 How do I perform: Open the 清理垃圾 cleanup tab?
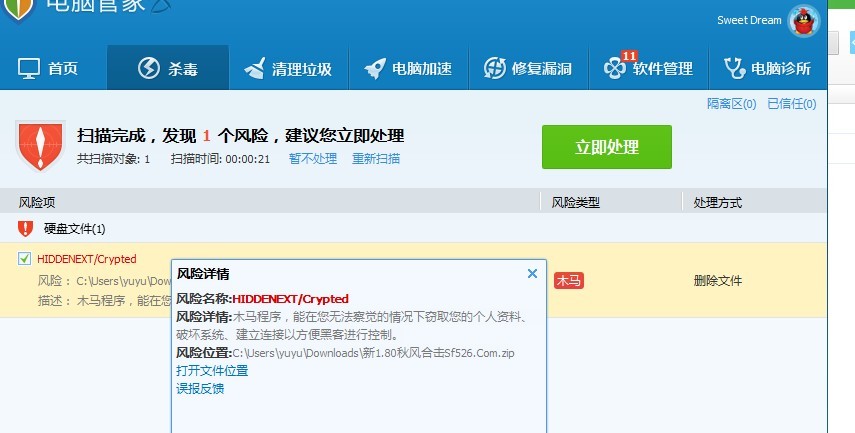(288, 69)
